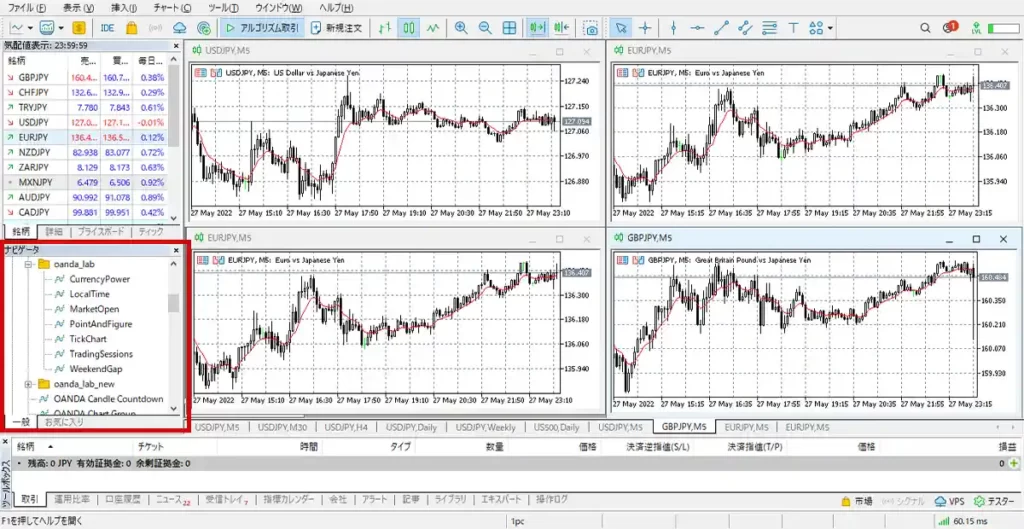Toggle chart auto-scroll to latest bar
Screen dimensions: 1024x529
click(x=538, y=28)
